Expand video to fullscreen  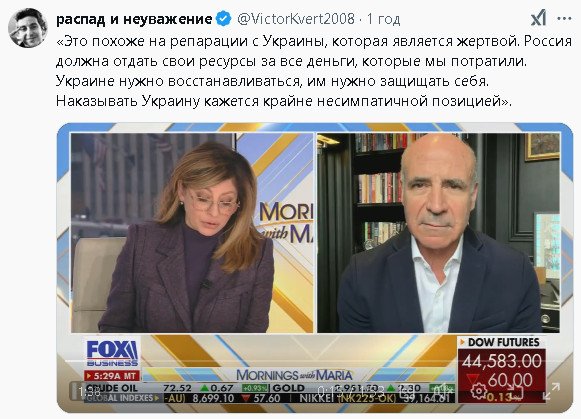[551, 391]
